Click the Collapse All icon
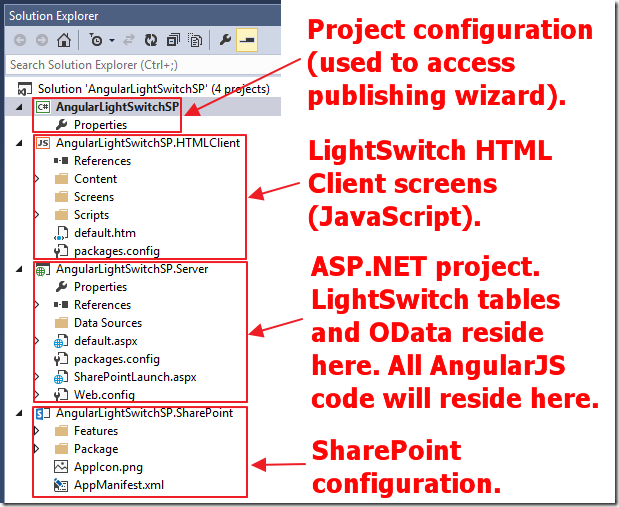The width and height of the screenshot is (619, 507). point(173,40)
